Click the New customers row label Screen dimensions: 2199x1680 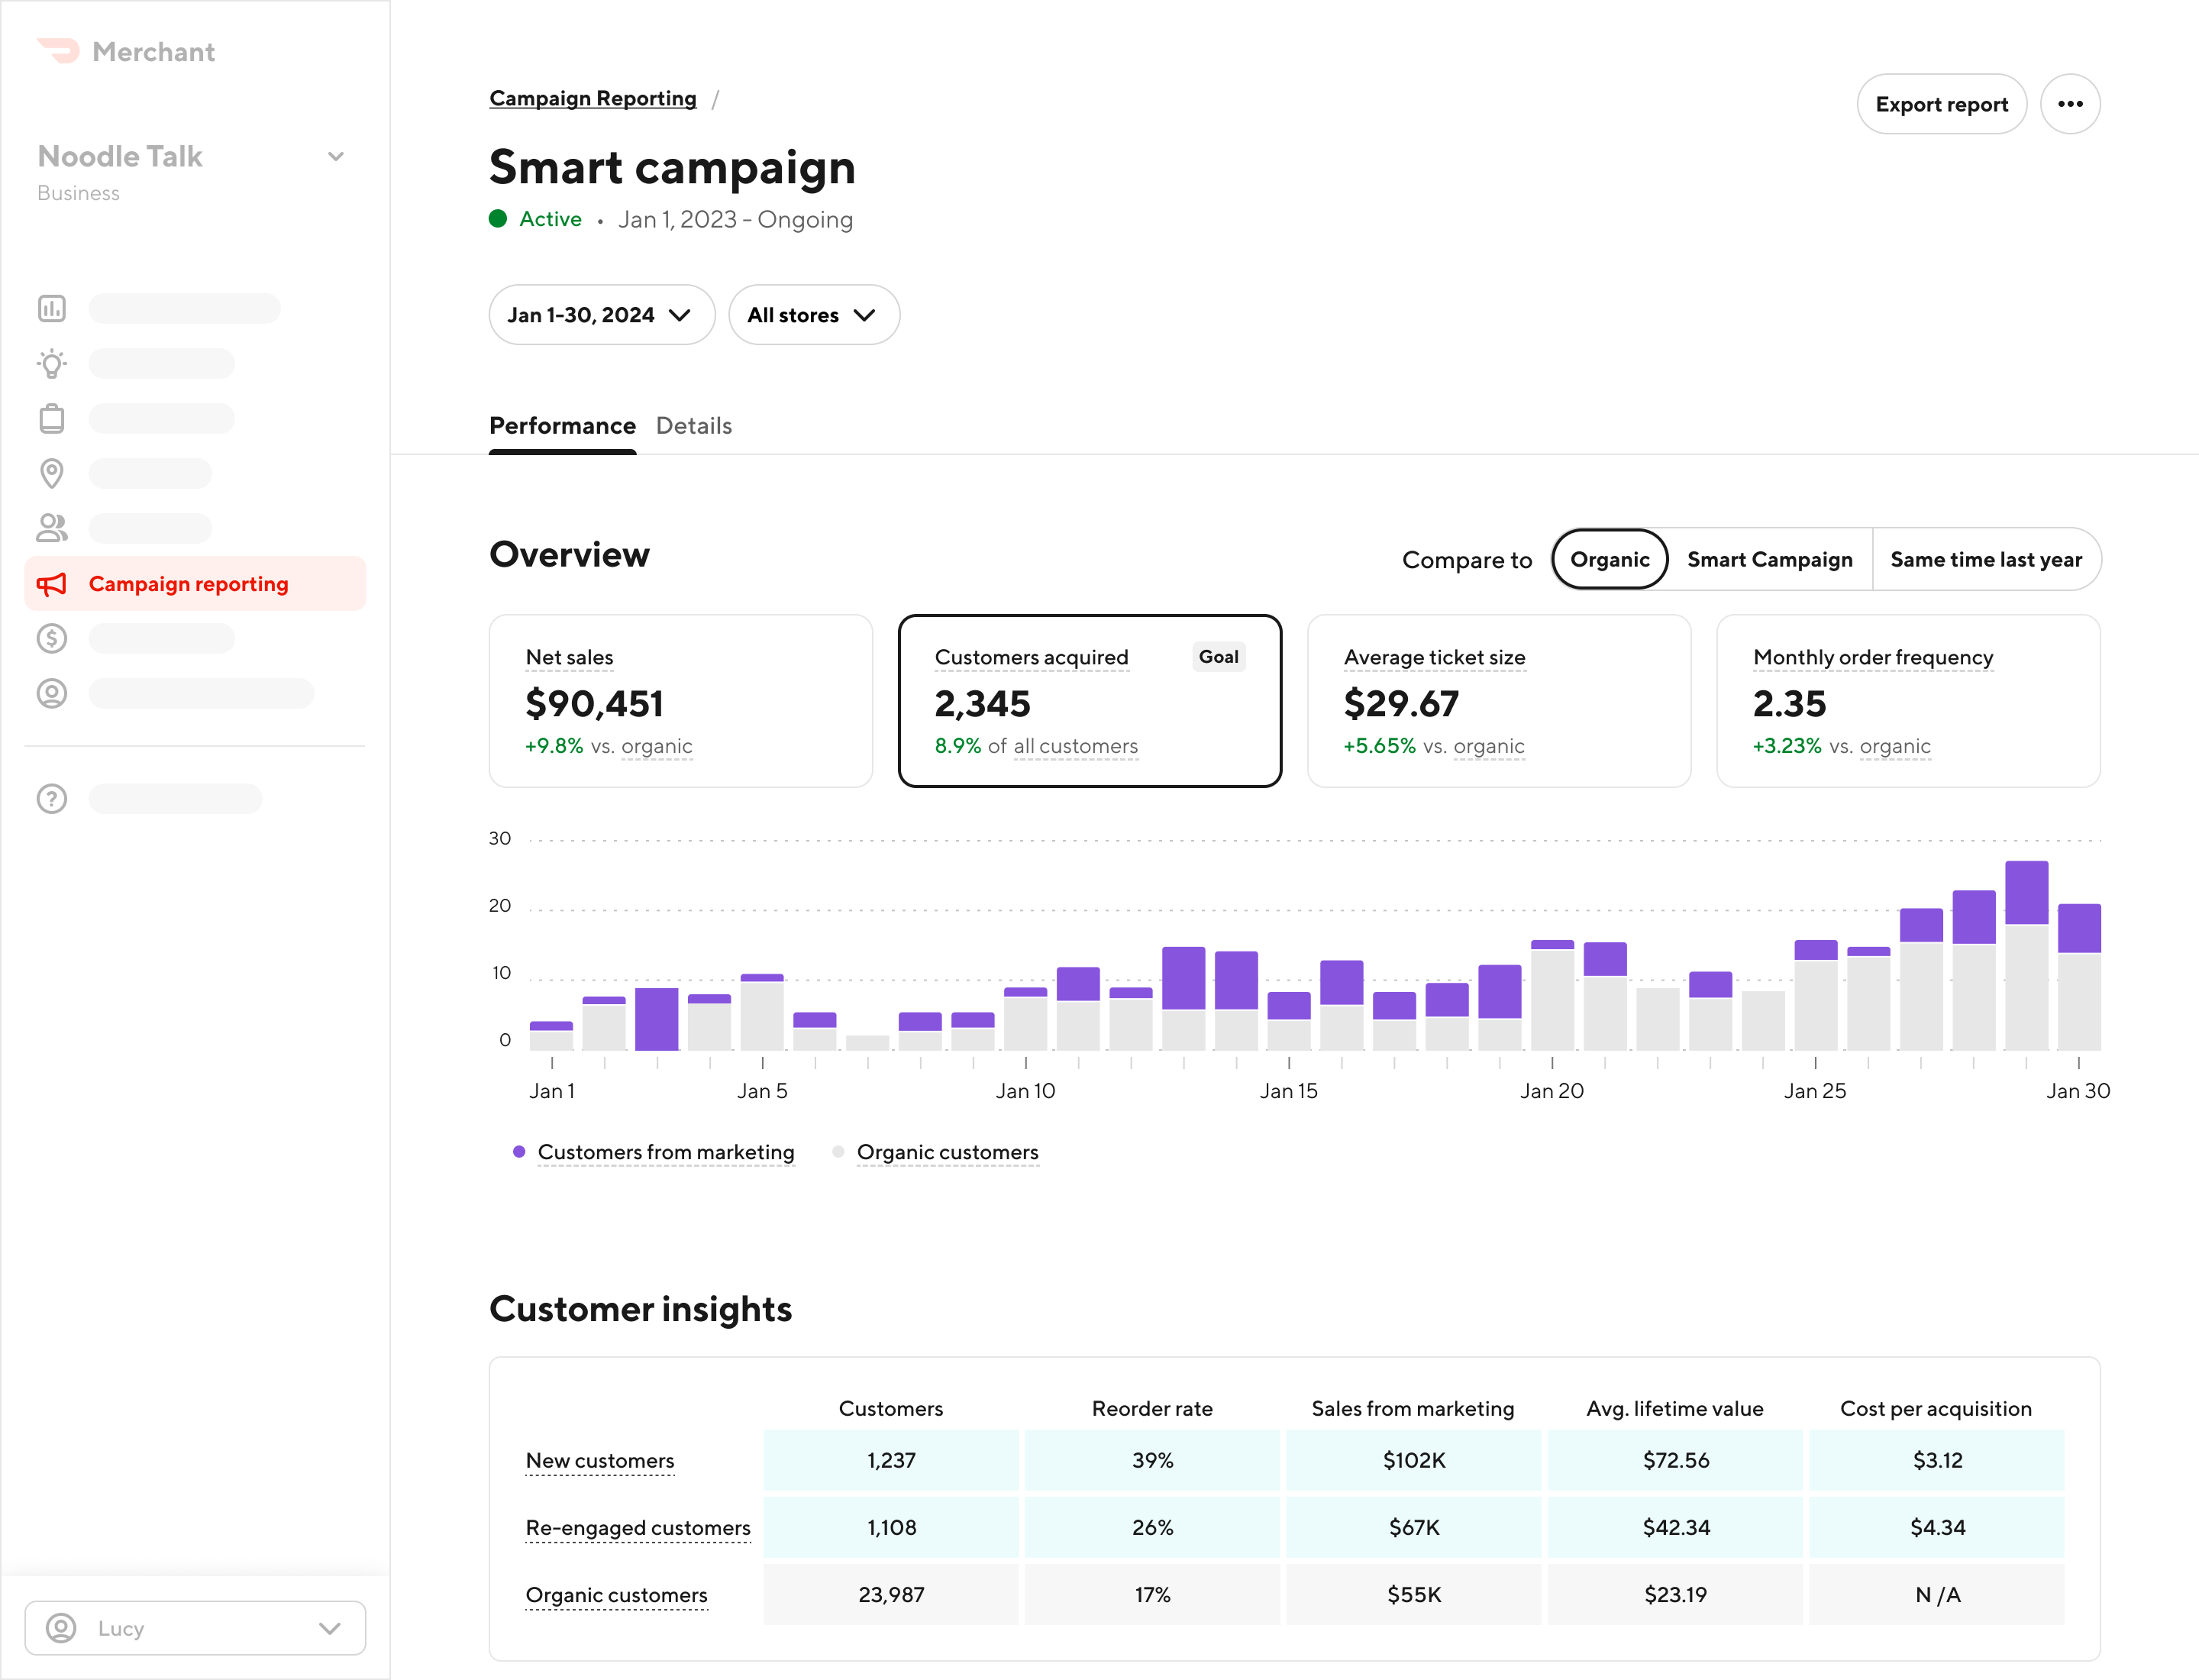600,1460
